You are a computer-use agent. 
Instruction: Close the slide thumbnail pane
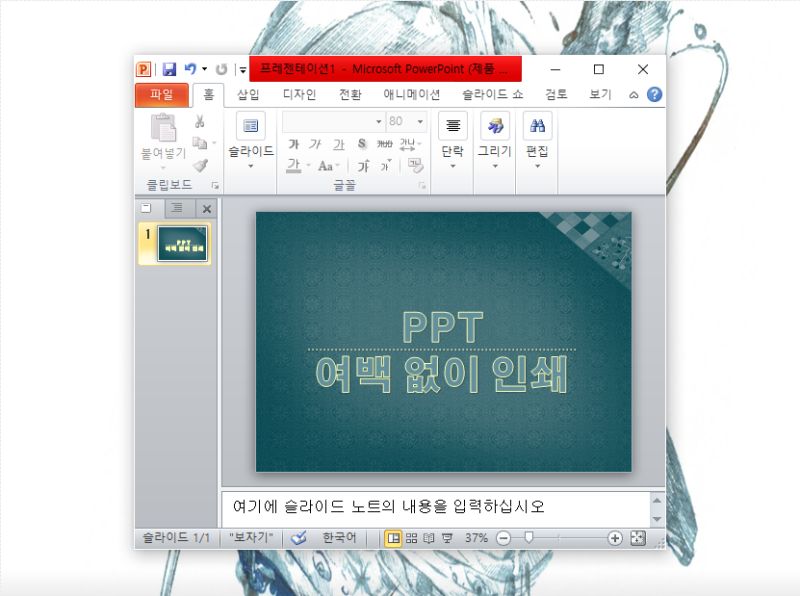click(x=207, y=209)
